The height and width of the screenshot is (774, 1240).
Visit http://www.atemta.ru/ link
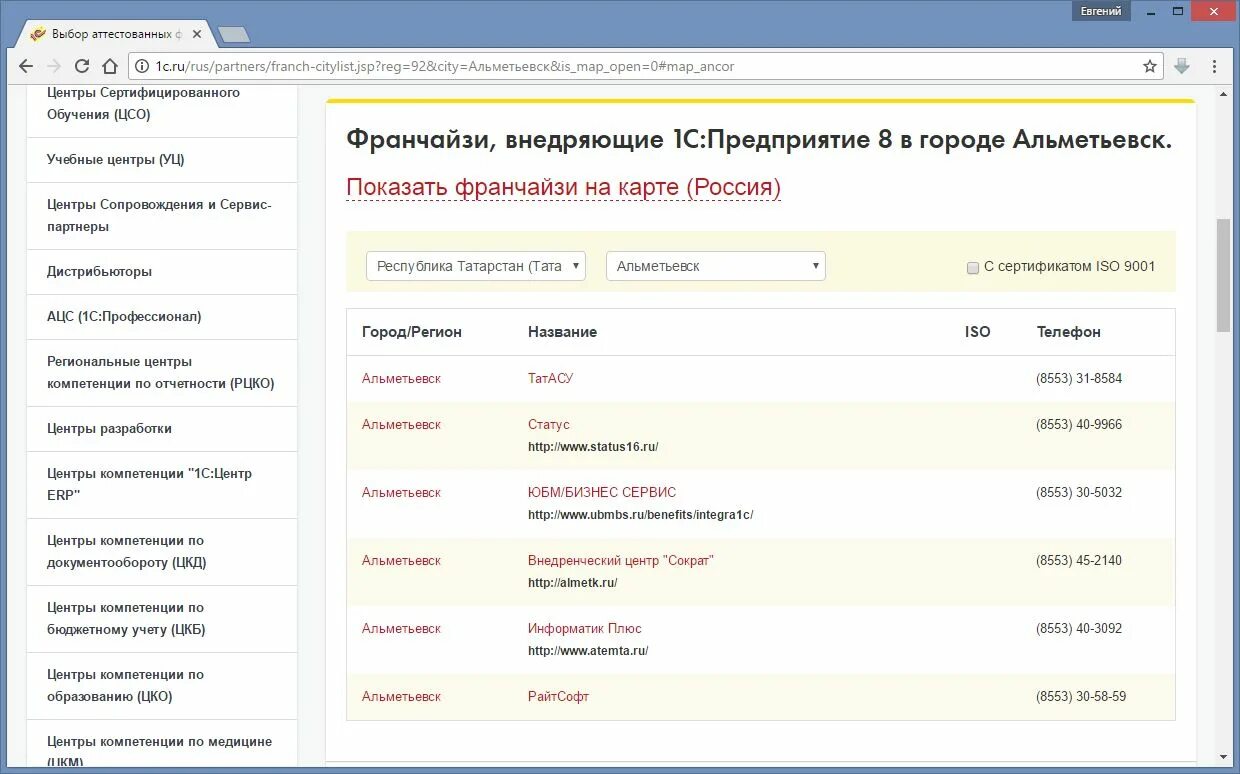coord(588,651)
